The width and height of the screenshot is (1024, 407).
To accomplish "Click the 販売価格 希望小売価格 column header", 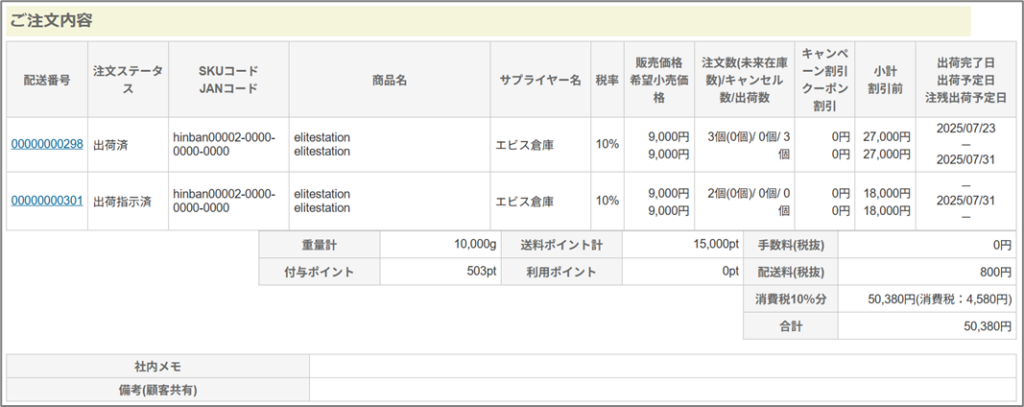I will (658, 80).
